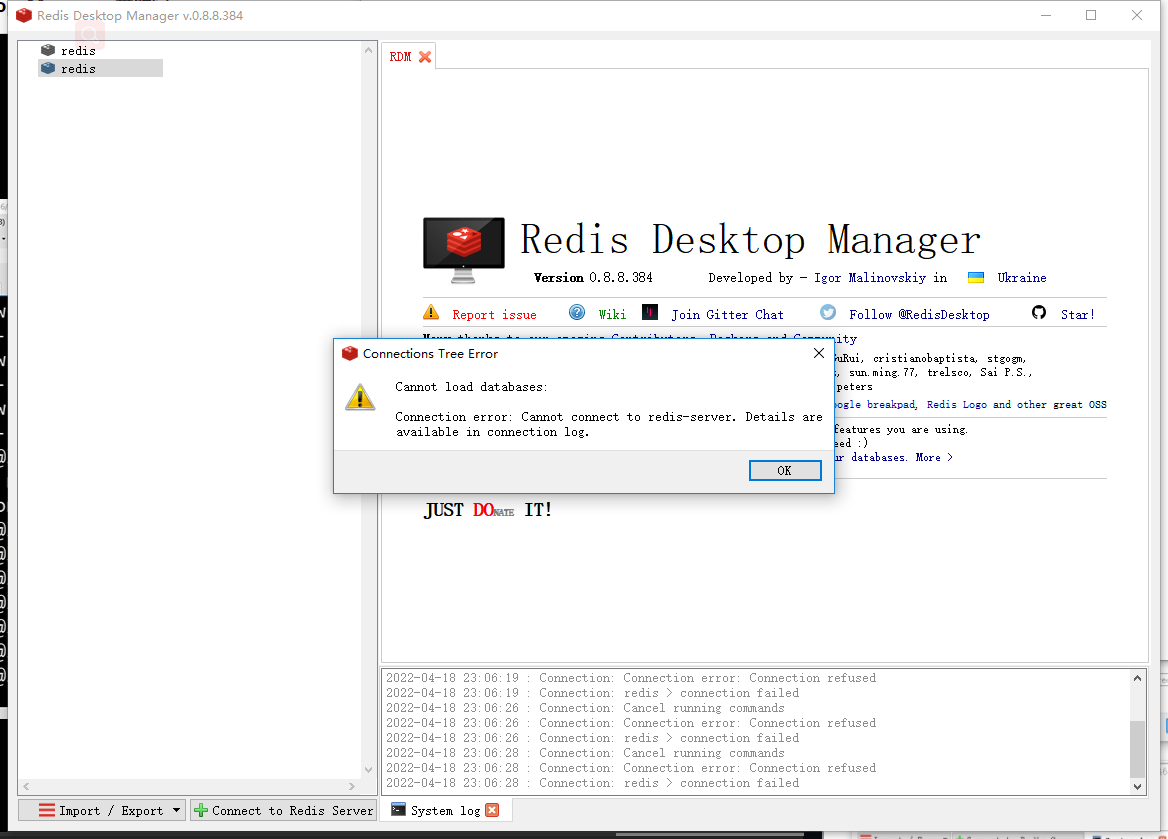
Task: Click the connection tree scroll up arrow
Action: click(x=368, y=50)
